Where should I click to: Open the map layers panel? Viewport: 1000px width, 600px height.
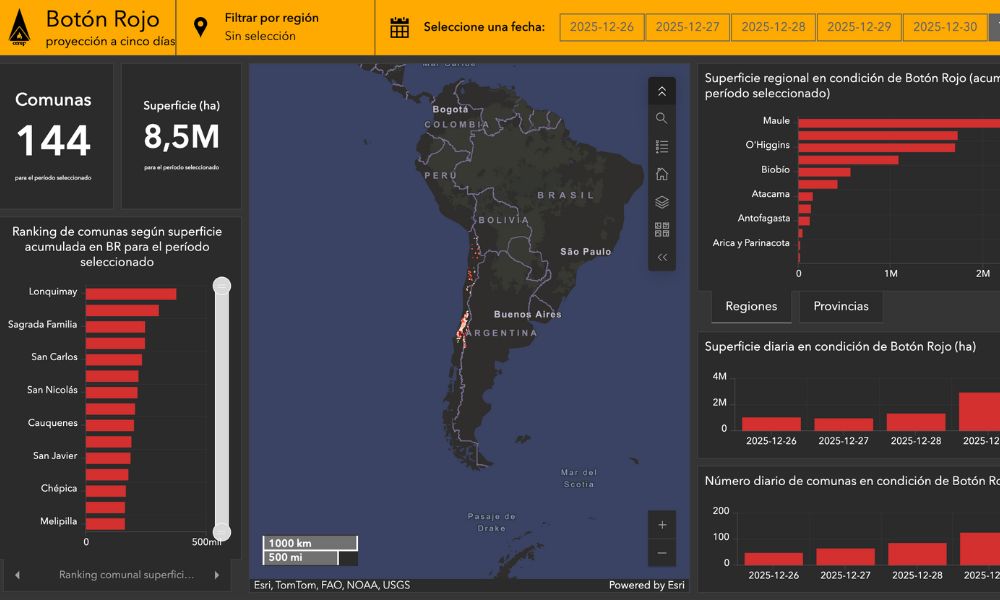[x=662, y=202]
